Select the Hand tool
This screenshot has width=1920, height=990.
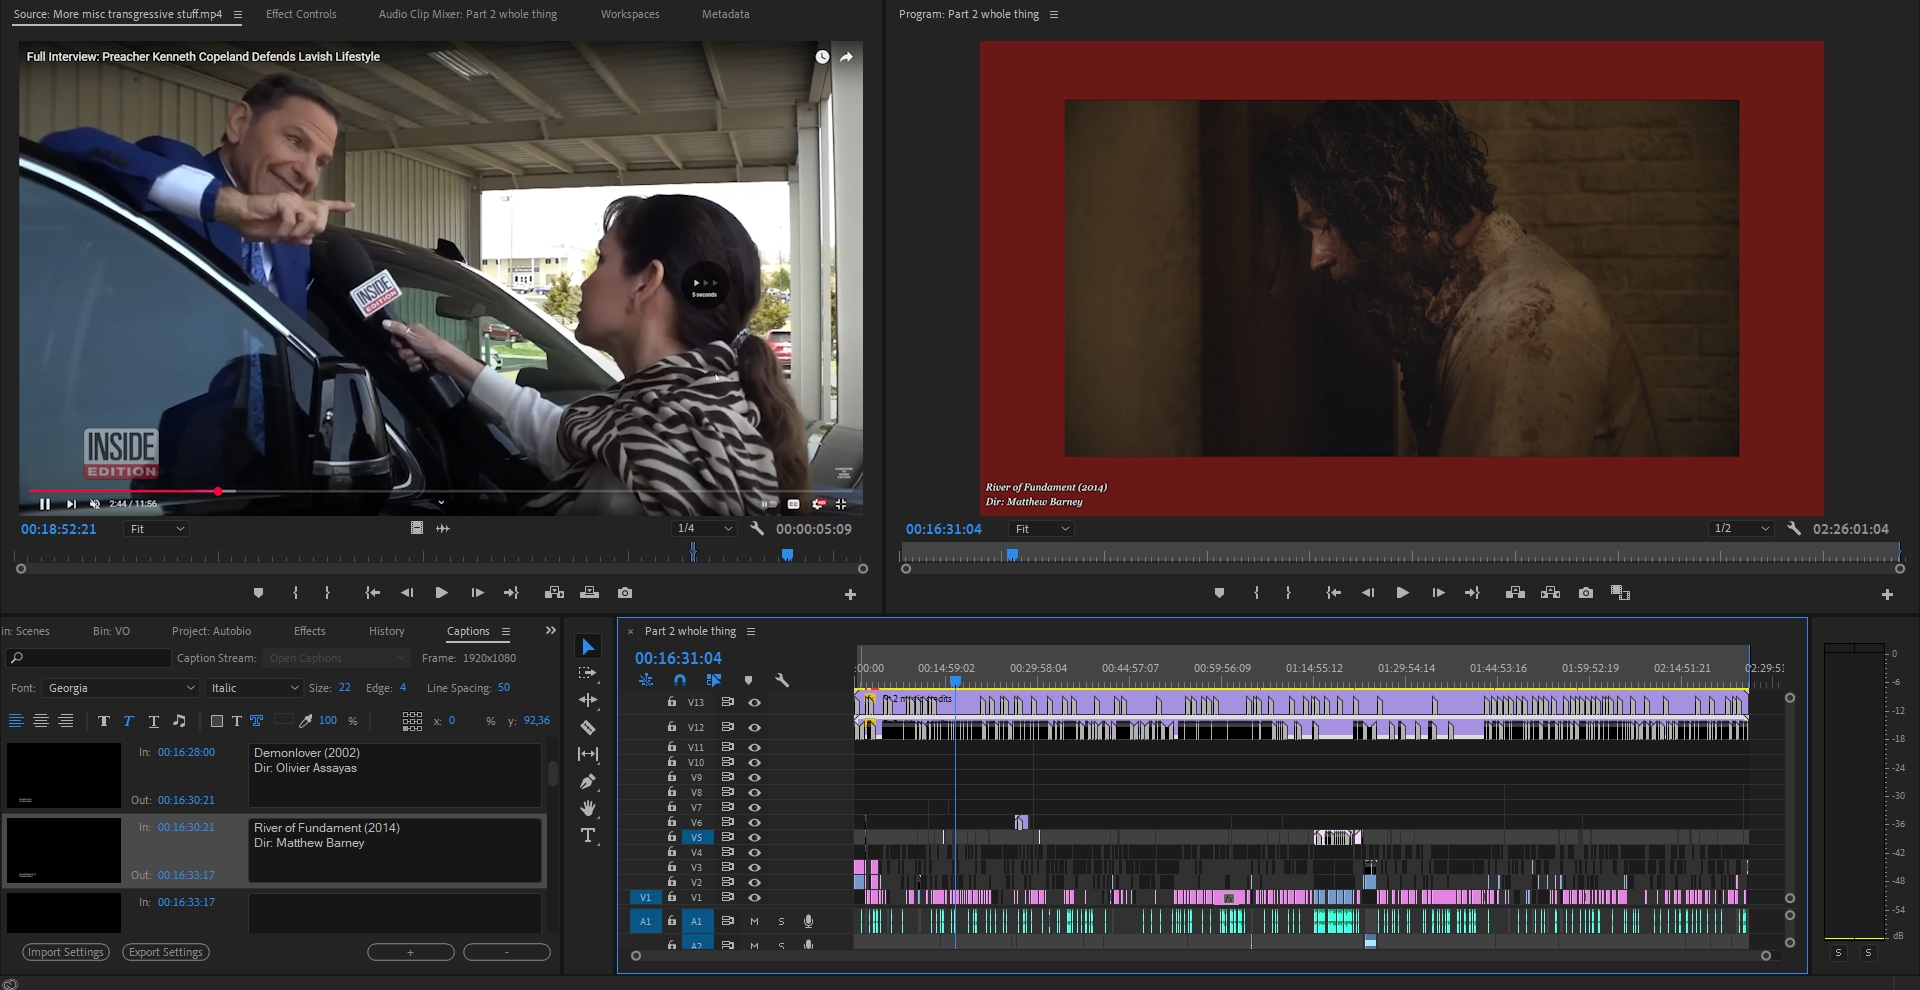(x=588, y=808)
